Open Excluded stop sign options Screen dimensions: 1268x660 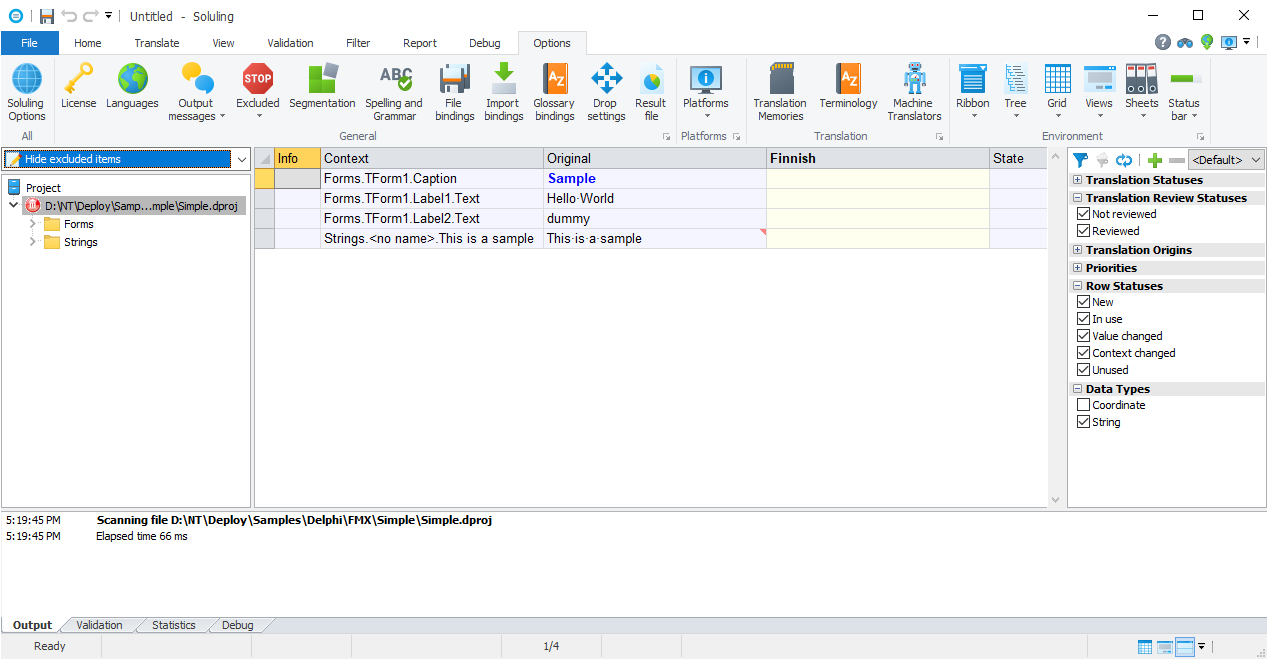[x=258, y=92]
